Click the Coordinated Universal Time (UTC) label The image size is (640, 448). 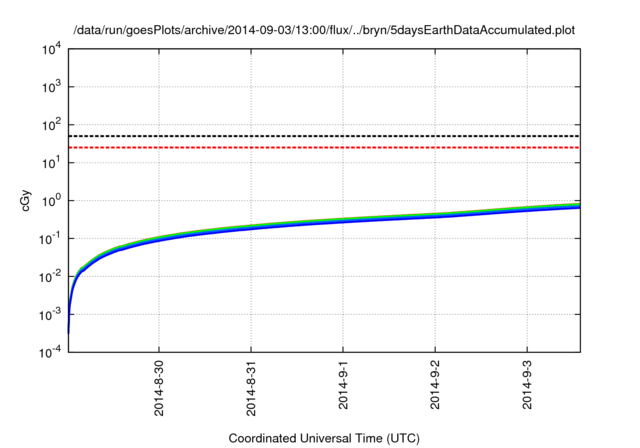click(x=324, y=438)
